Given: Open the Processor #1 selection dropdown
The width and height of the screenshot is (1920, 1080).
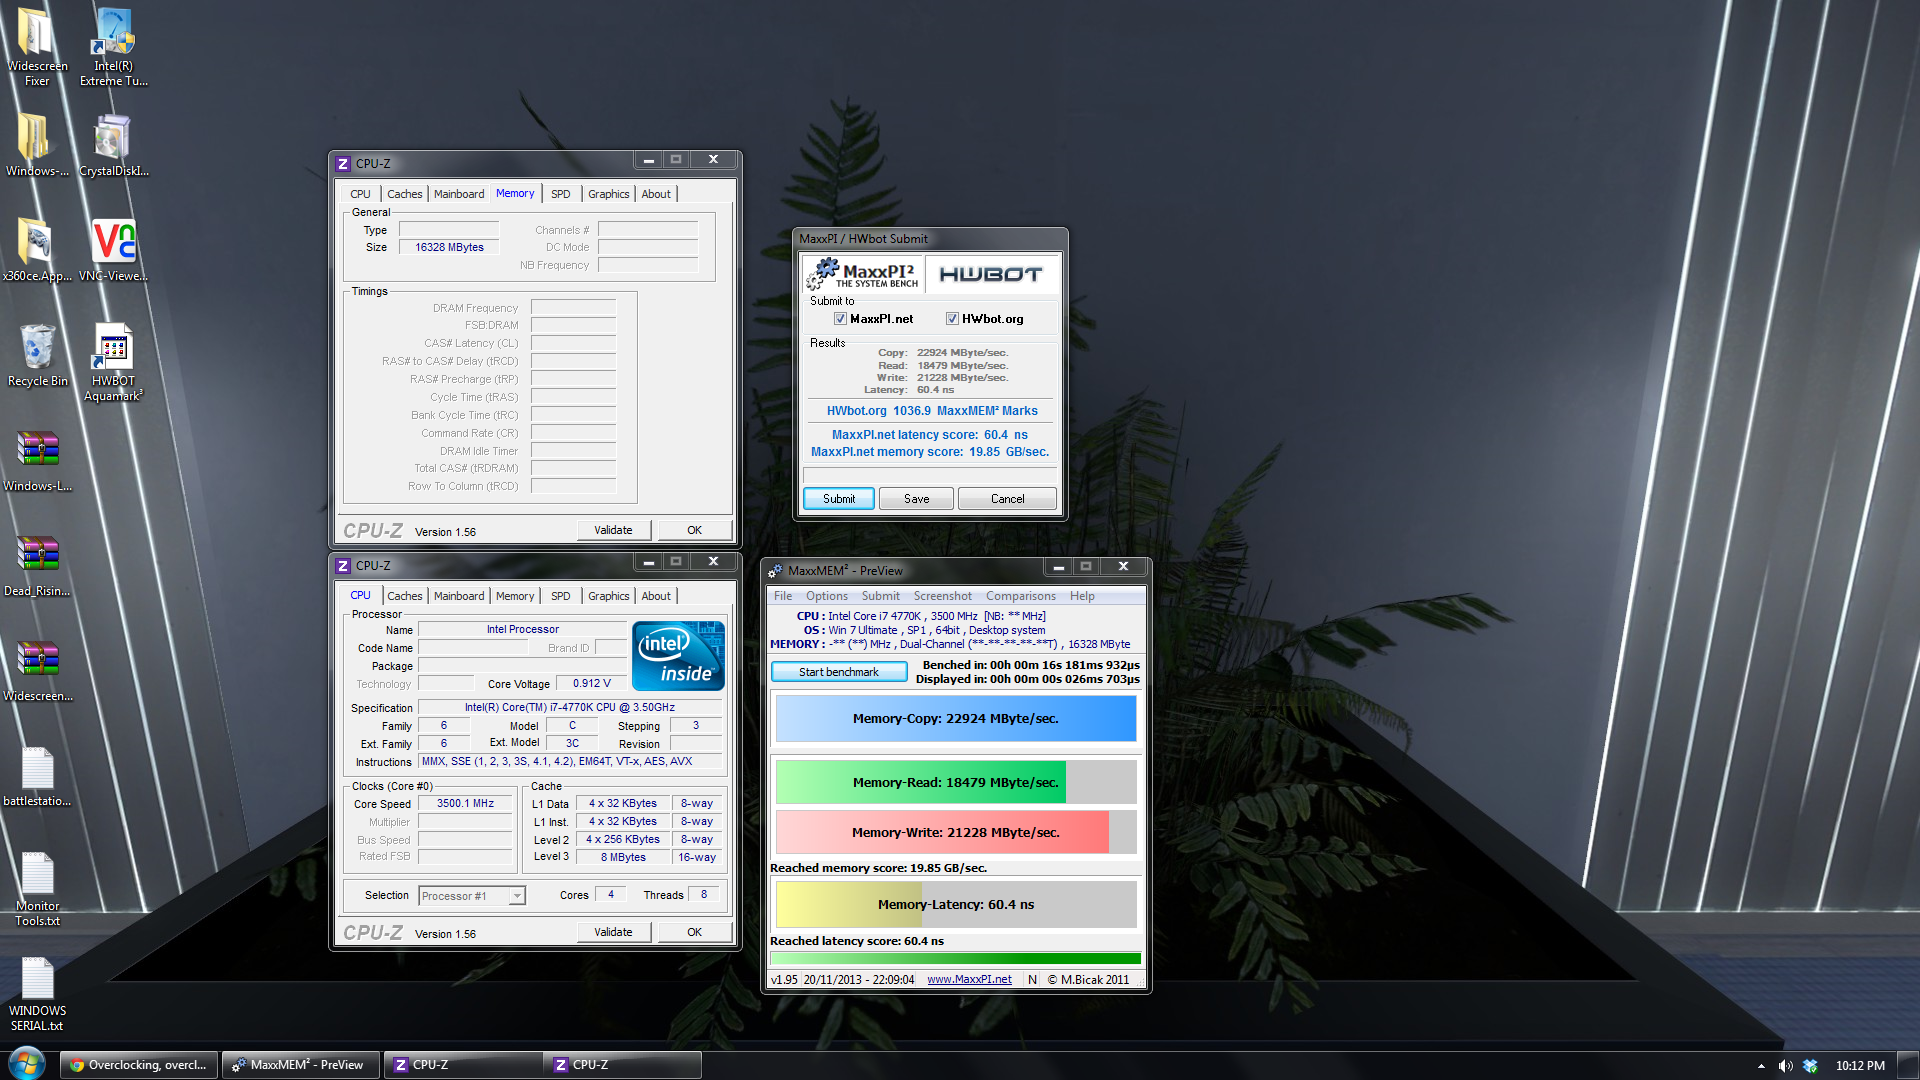Looking at the screenshot, I should click(x=517, y=896).
